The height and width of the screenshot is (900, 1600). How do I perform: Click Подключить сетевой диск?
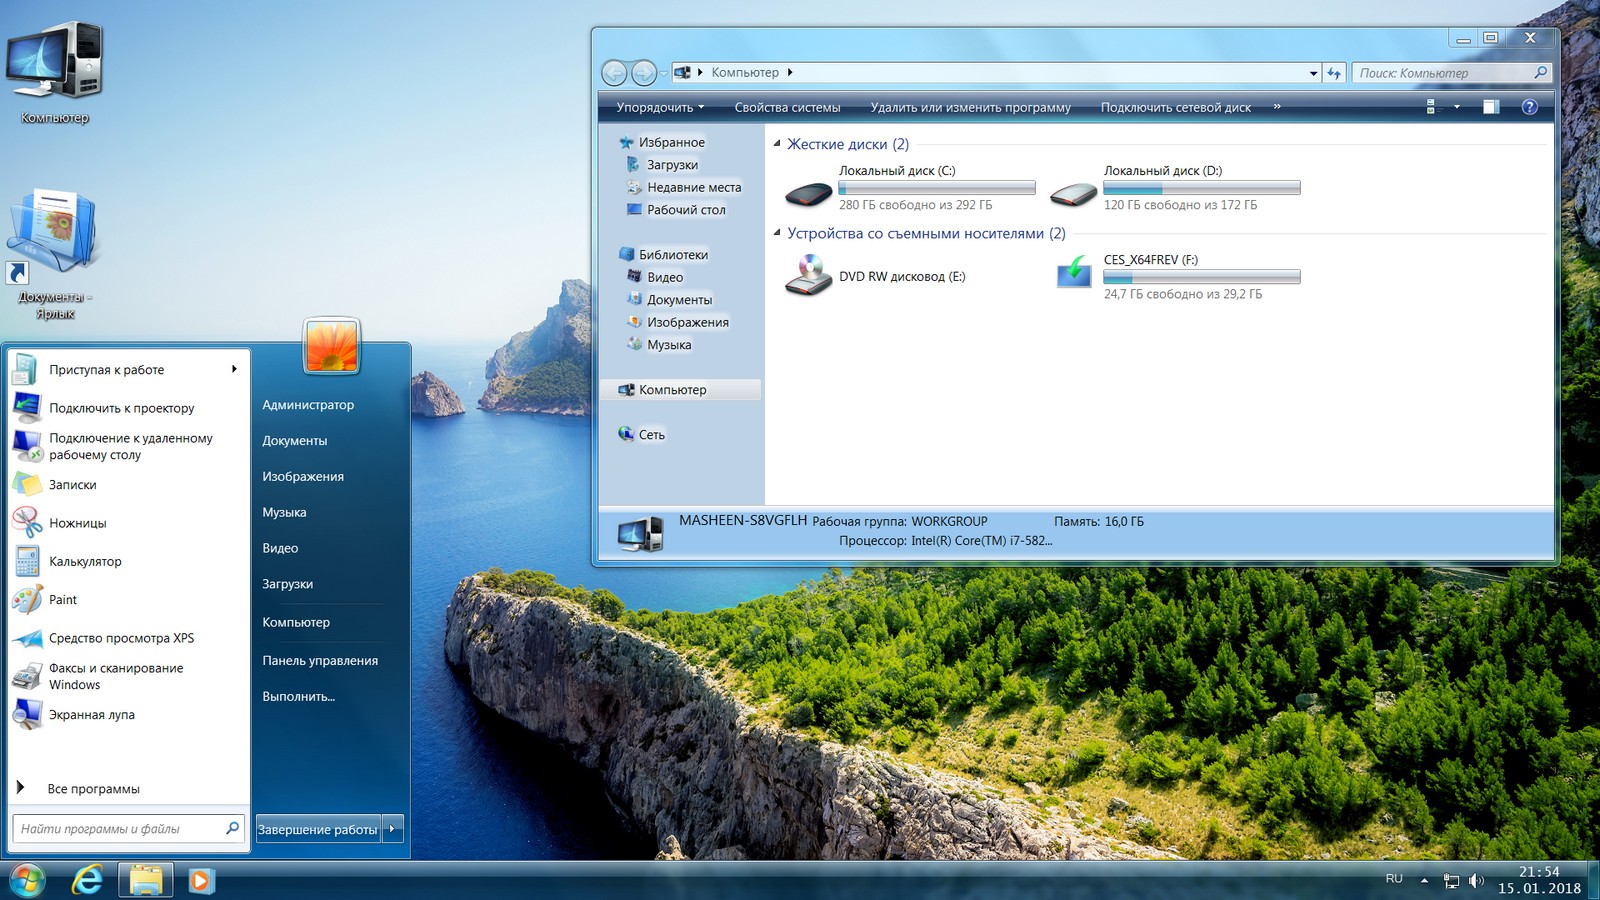[1175, 107]
